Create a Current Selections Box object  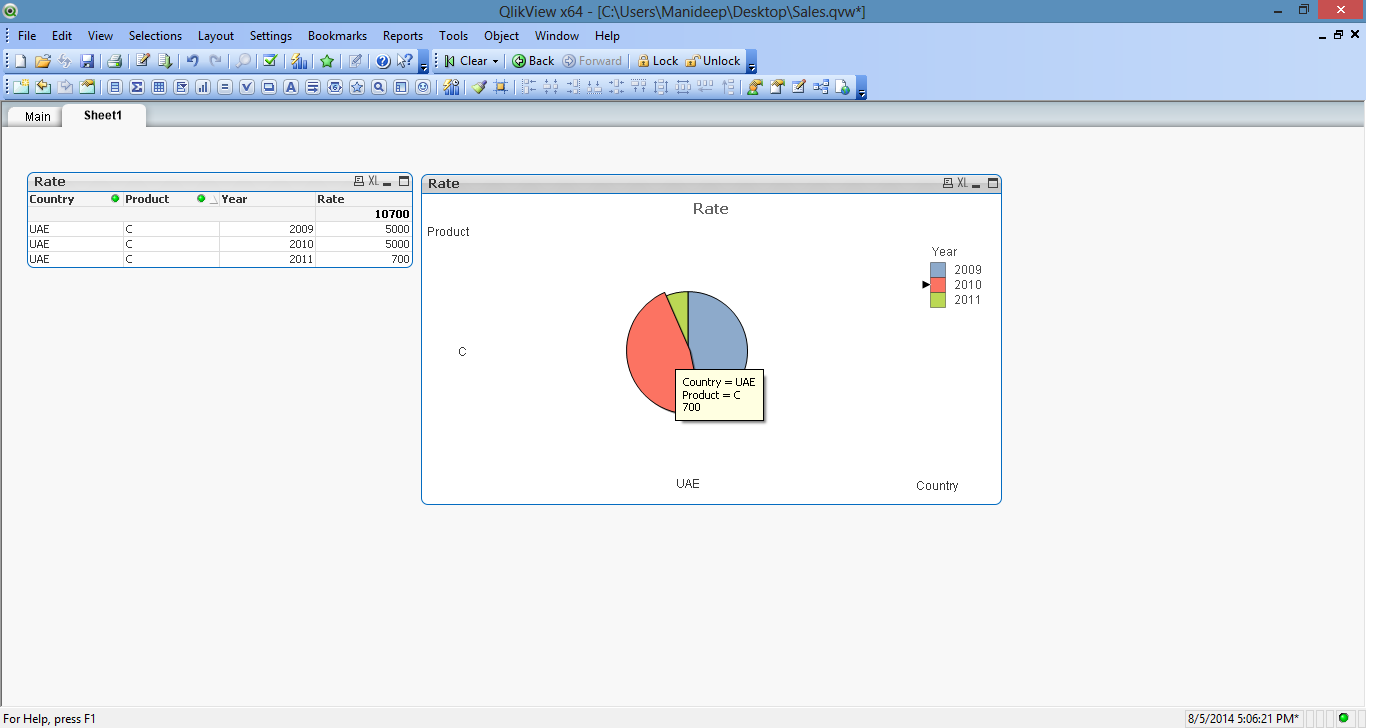click(247, 87)
